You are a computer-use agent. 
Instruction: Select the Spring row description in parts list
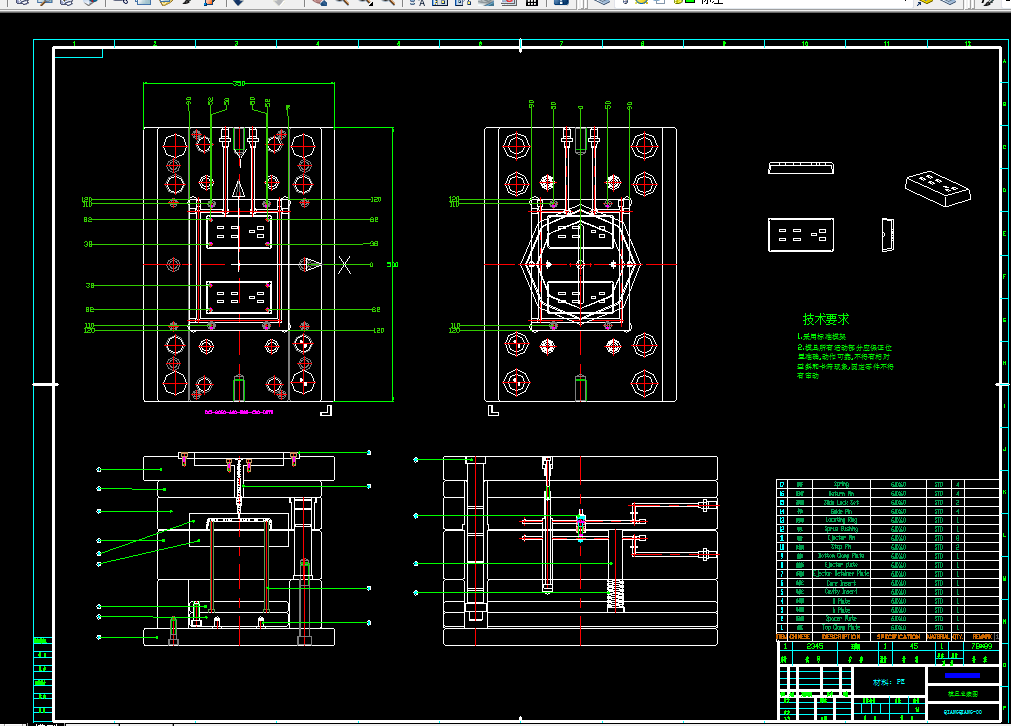coord(841,484)
